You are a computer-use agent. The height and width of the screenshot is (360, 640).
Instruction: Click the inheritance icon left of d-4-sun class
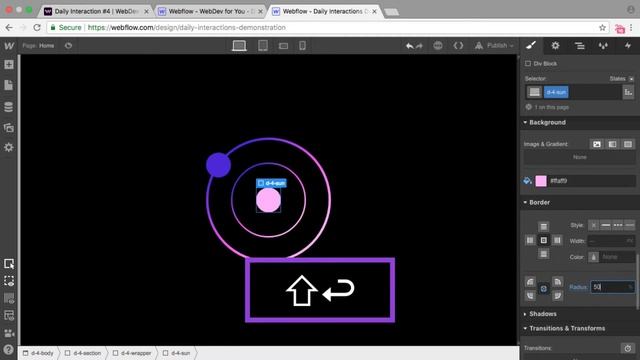click(x=534, y=92)
